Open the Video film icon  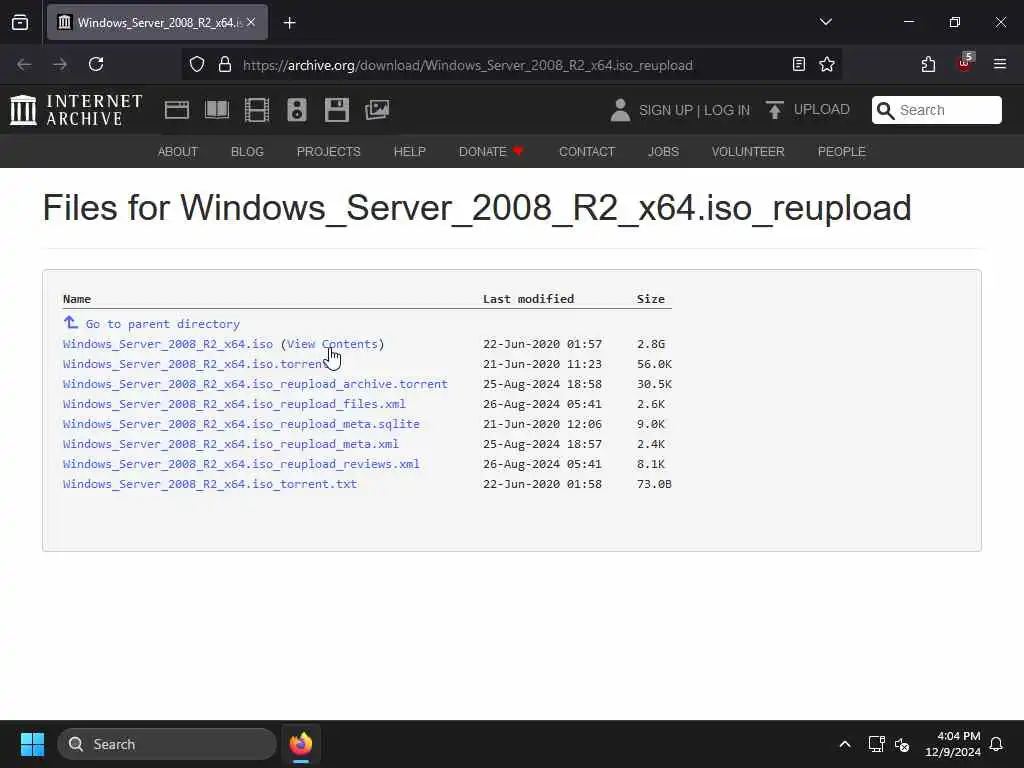[x=257, y=110]
